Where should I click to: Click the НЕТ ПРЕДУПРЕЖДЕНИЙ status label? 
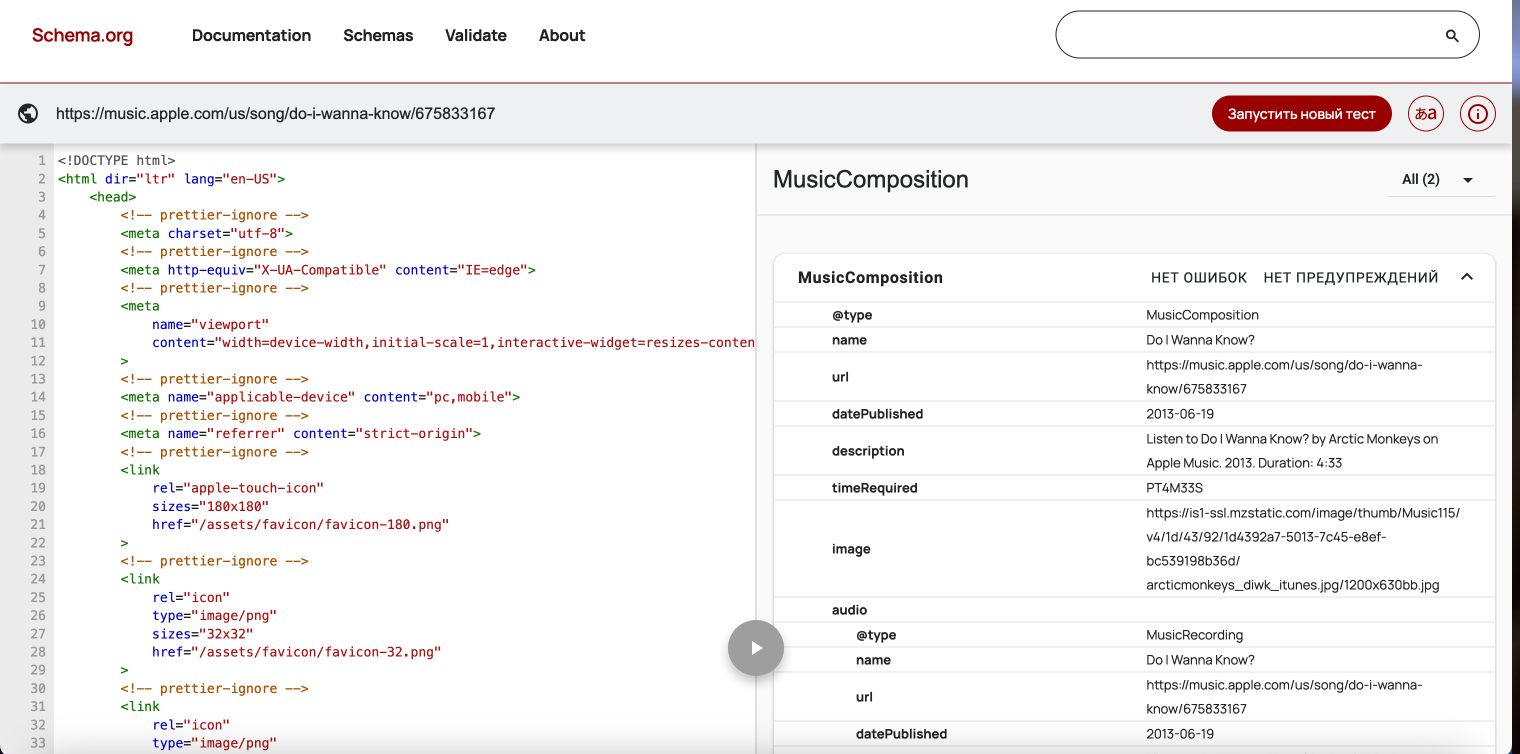1350,278
